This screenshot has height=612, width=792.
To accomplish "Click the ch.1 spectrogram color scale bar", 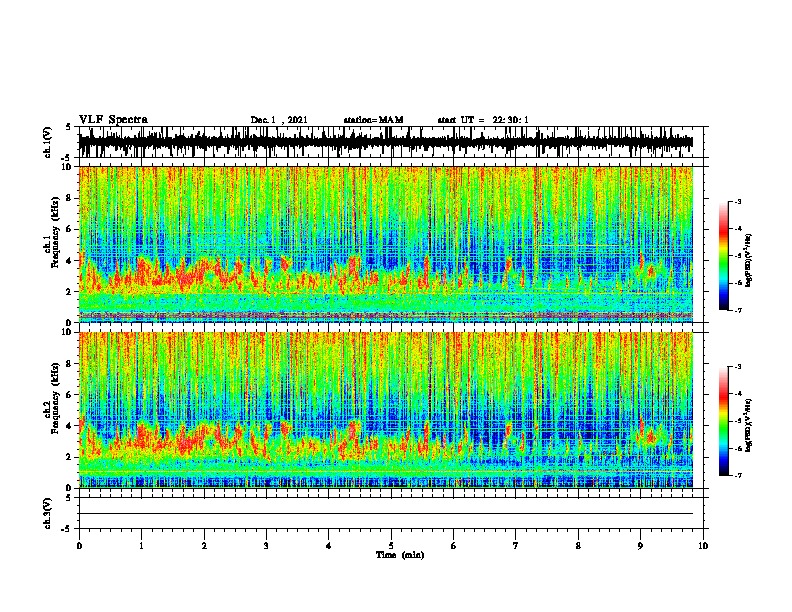I will tap(724, 256).
